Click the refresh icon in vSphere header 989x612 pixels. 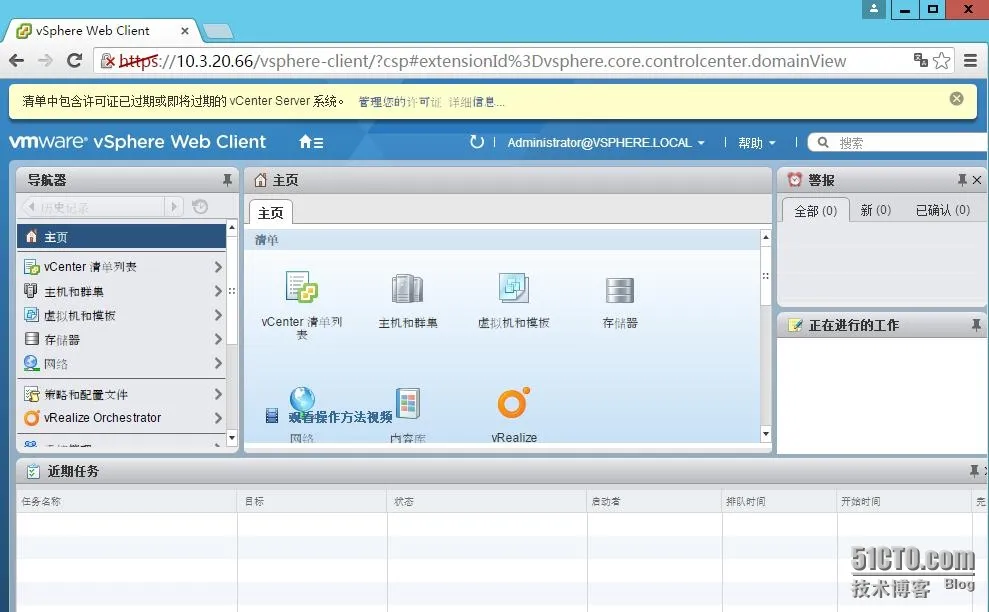(x=477, y=142)
